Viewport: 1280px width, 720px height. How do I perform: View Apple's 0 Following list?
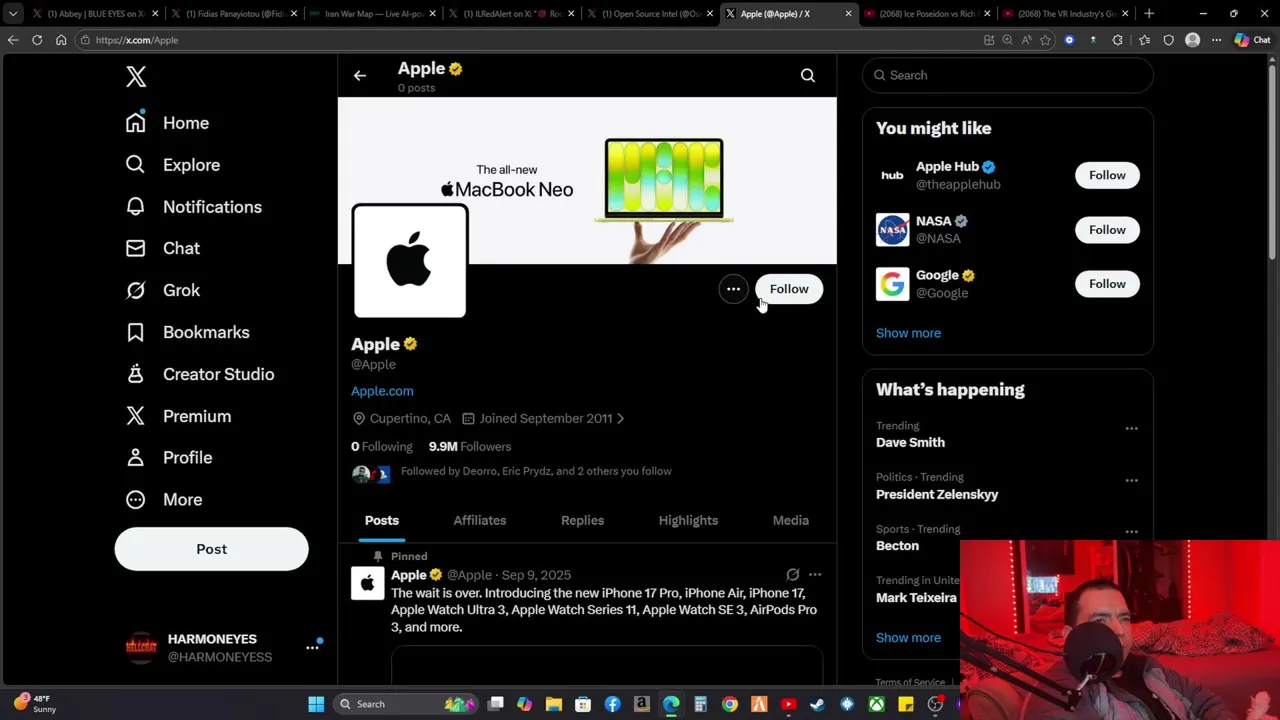(x=381, y=447)
